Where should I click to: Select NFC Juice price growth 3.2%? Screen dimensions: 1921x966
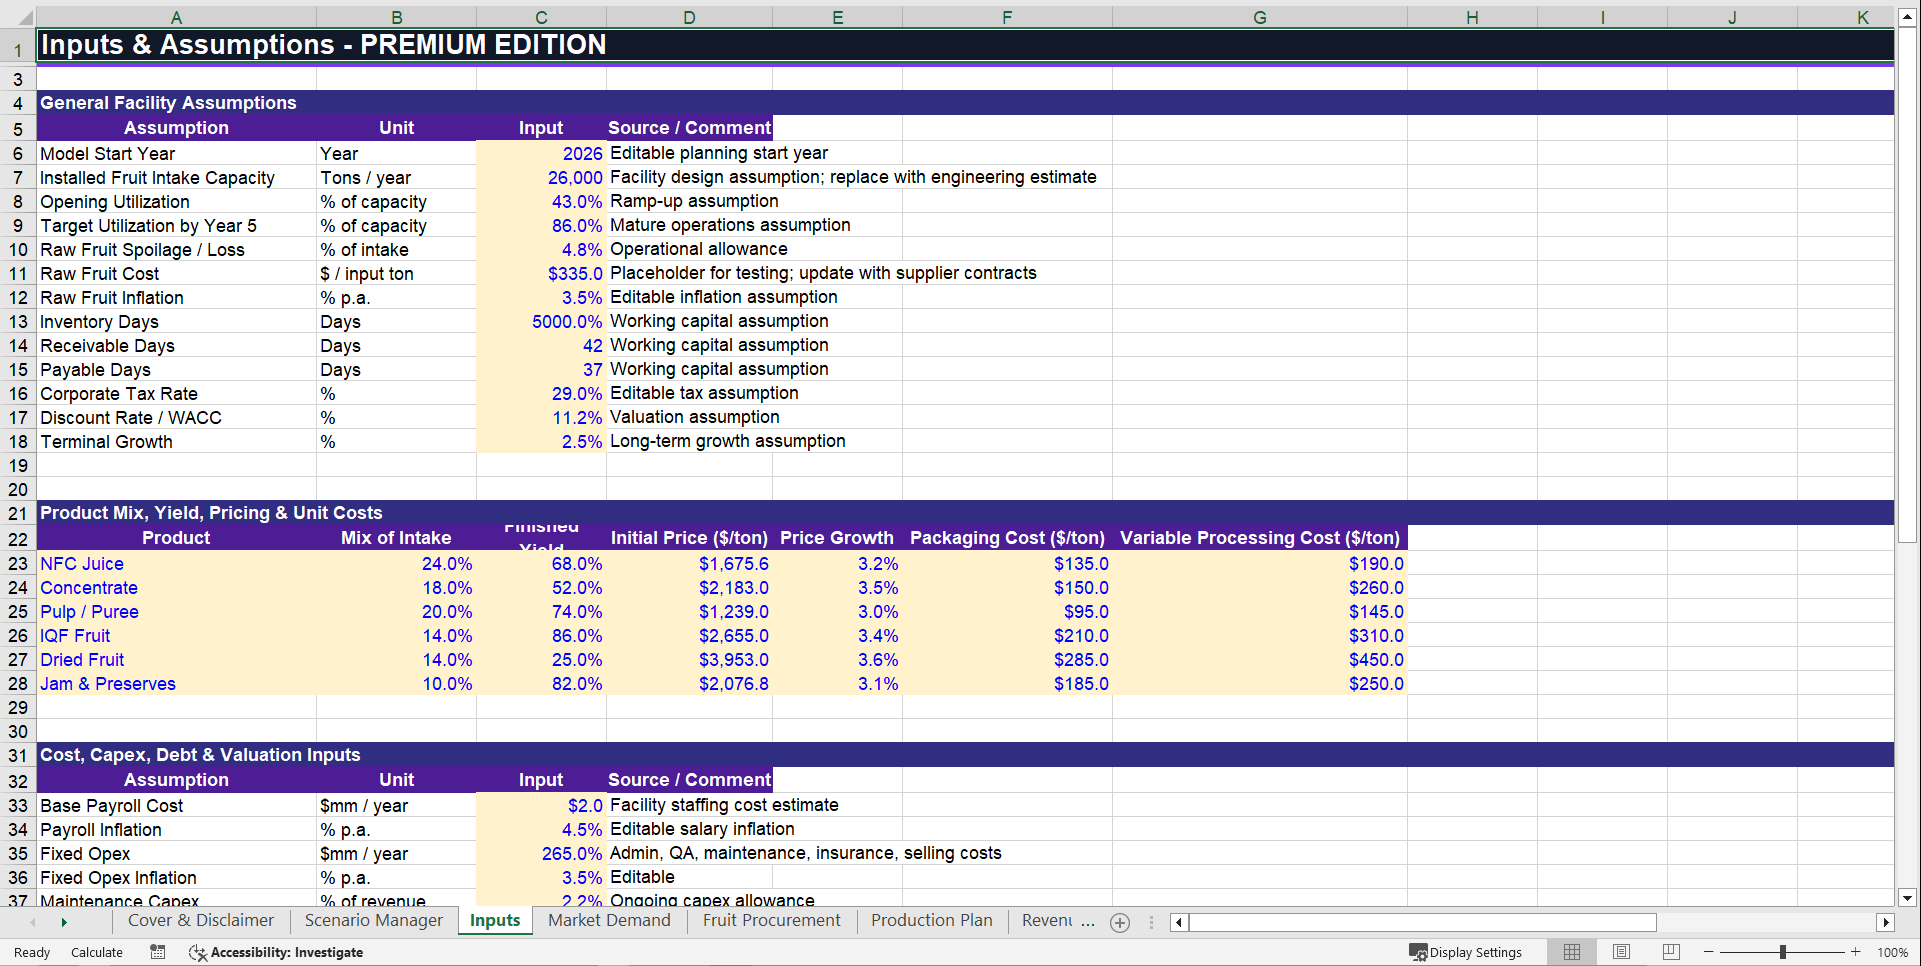pos(837,564)
